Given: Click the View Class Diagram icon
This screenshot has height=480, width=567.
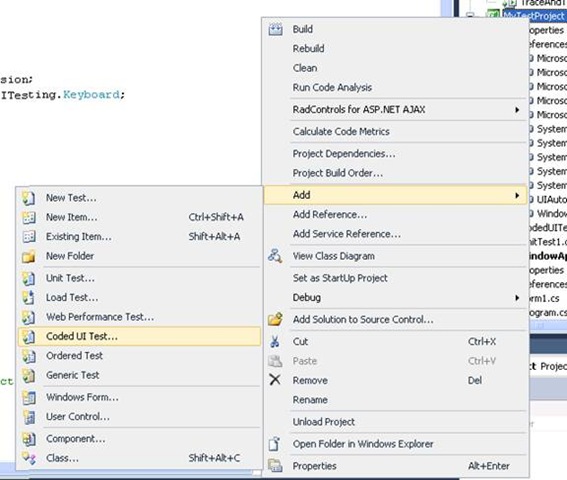Looking at the screenshot, I should [275, 256].
